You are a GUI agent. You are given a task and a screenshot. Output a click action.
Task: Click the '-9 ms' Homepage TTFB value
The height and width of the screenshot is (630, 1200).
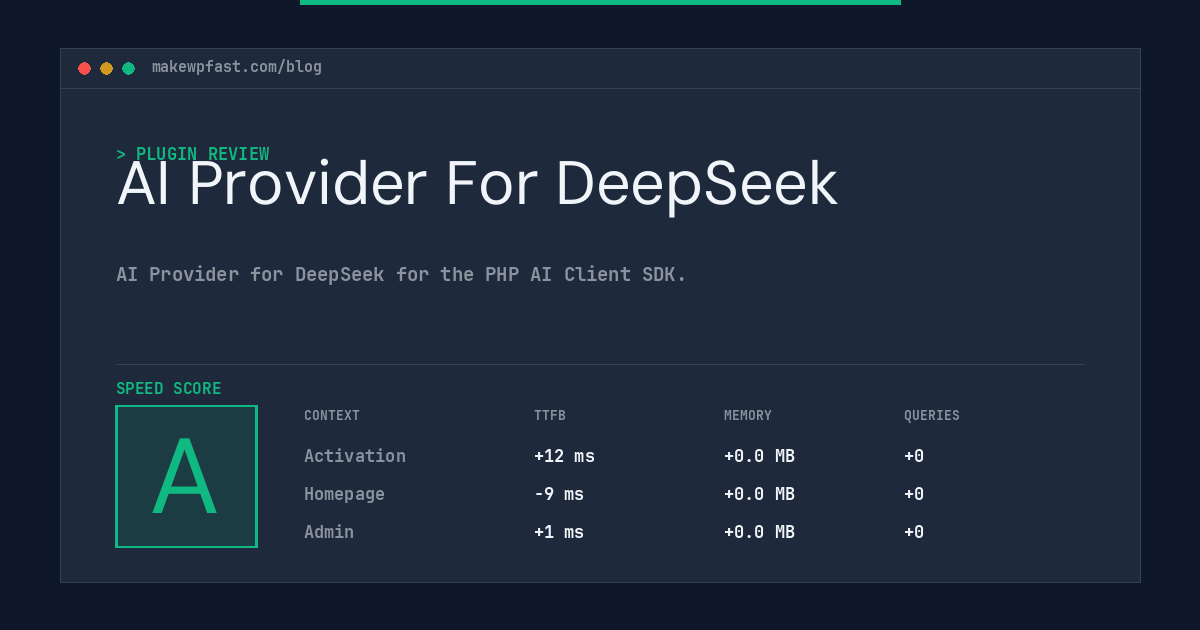[559, 494]
